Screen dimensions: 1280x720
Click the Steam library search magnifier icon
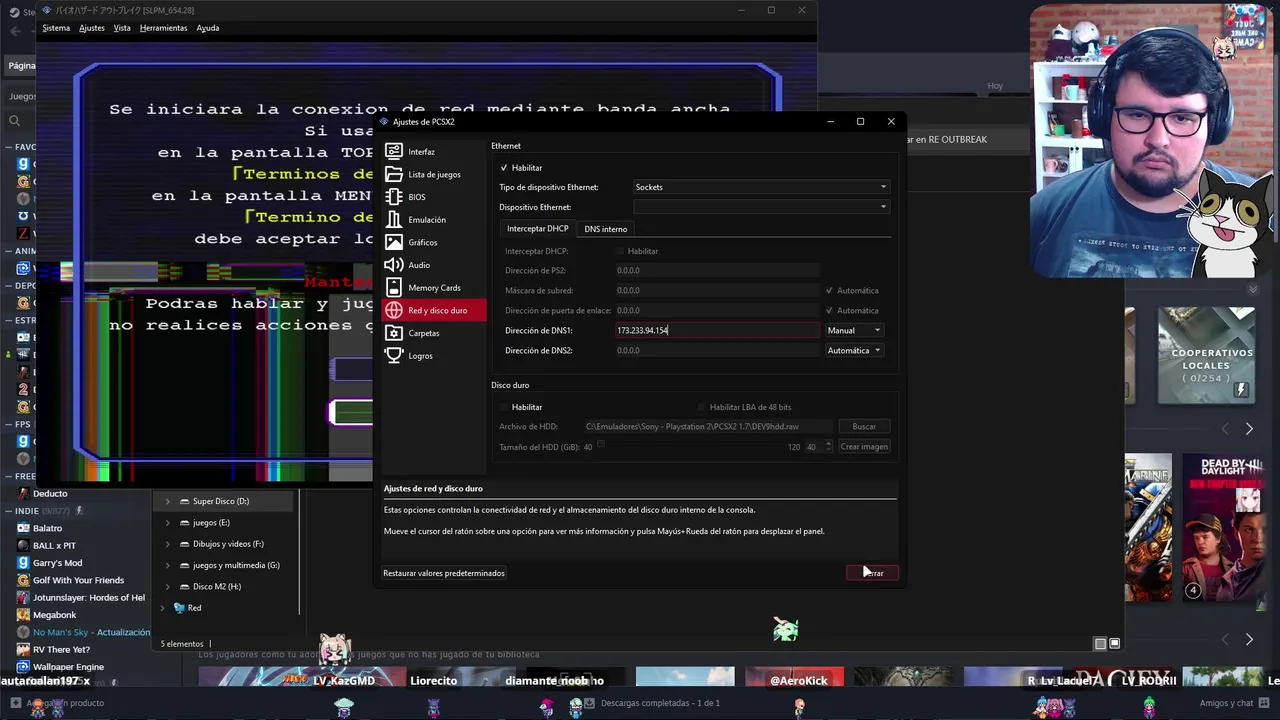pos(14,121)
